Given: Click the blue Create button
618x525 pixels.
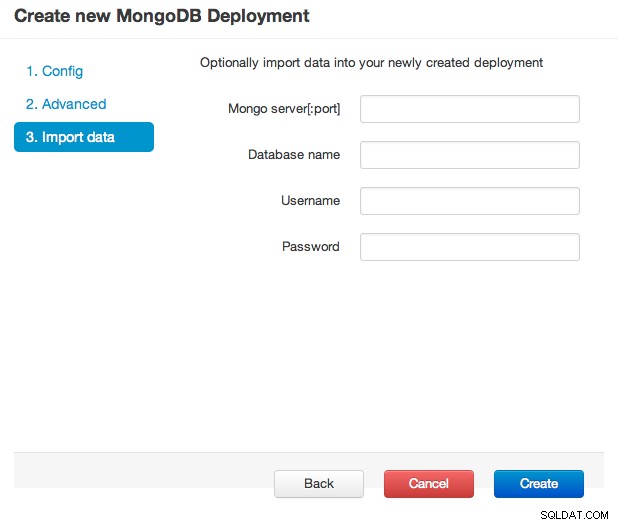Looking at the screenshot, I should [539, 484].
